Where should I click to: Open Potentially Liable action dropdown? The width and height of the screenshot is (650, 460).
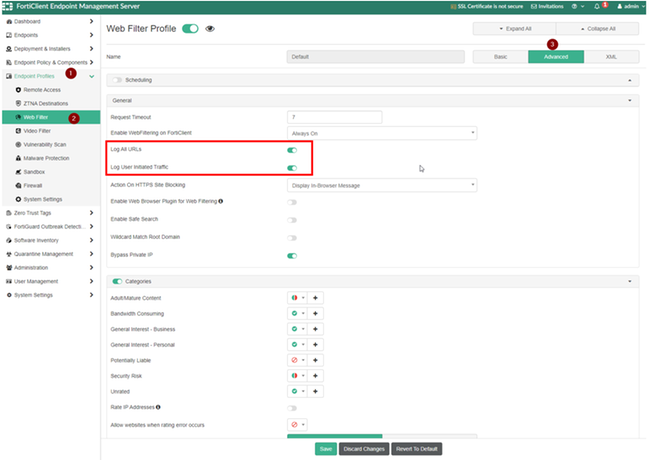click(x=297, y=360)
